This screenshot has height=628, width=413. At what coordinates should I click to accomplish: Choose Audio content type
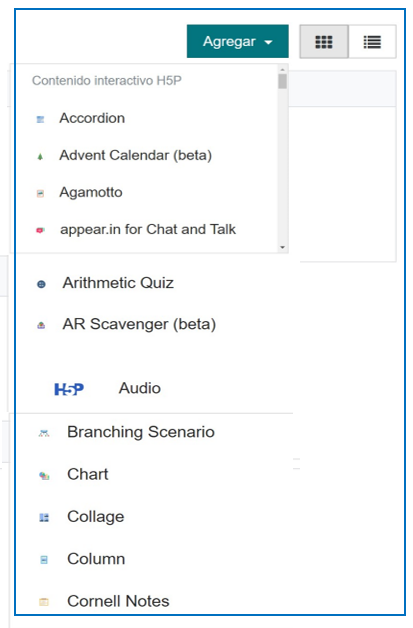[x=140, y=388]
